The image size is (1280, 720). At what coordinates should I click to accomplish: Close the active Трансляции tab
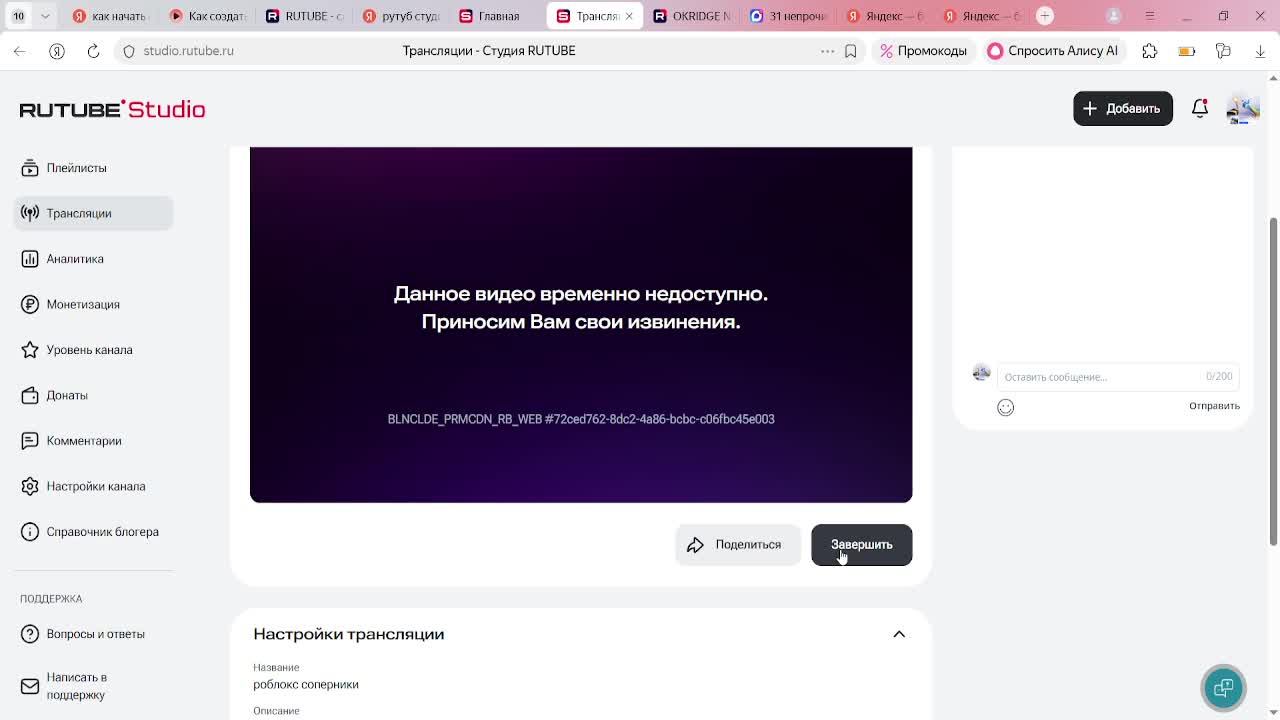(x=629, y=16)
